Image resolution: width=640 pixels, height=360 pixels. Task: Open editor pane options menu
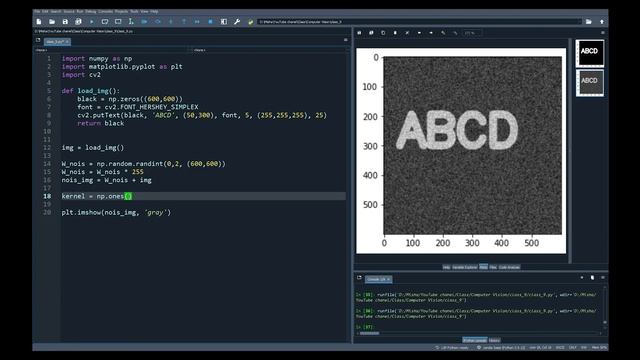(346, 40)
